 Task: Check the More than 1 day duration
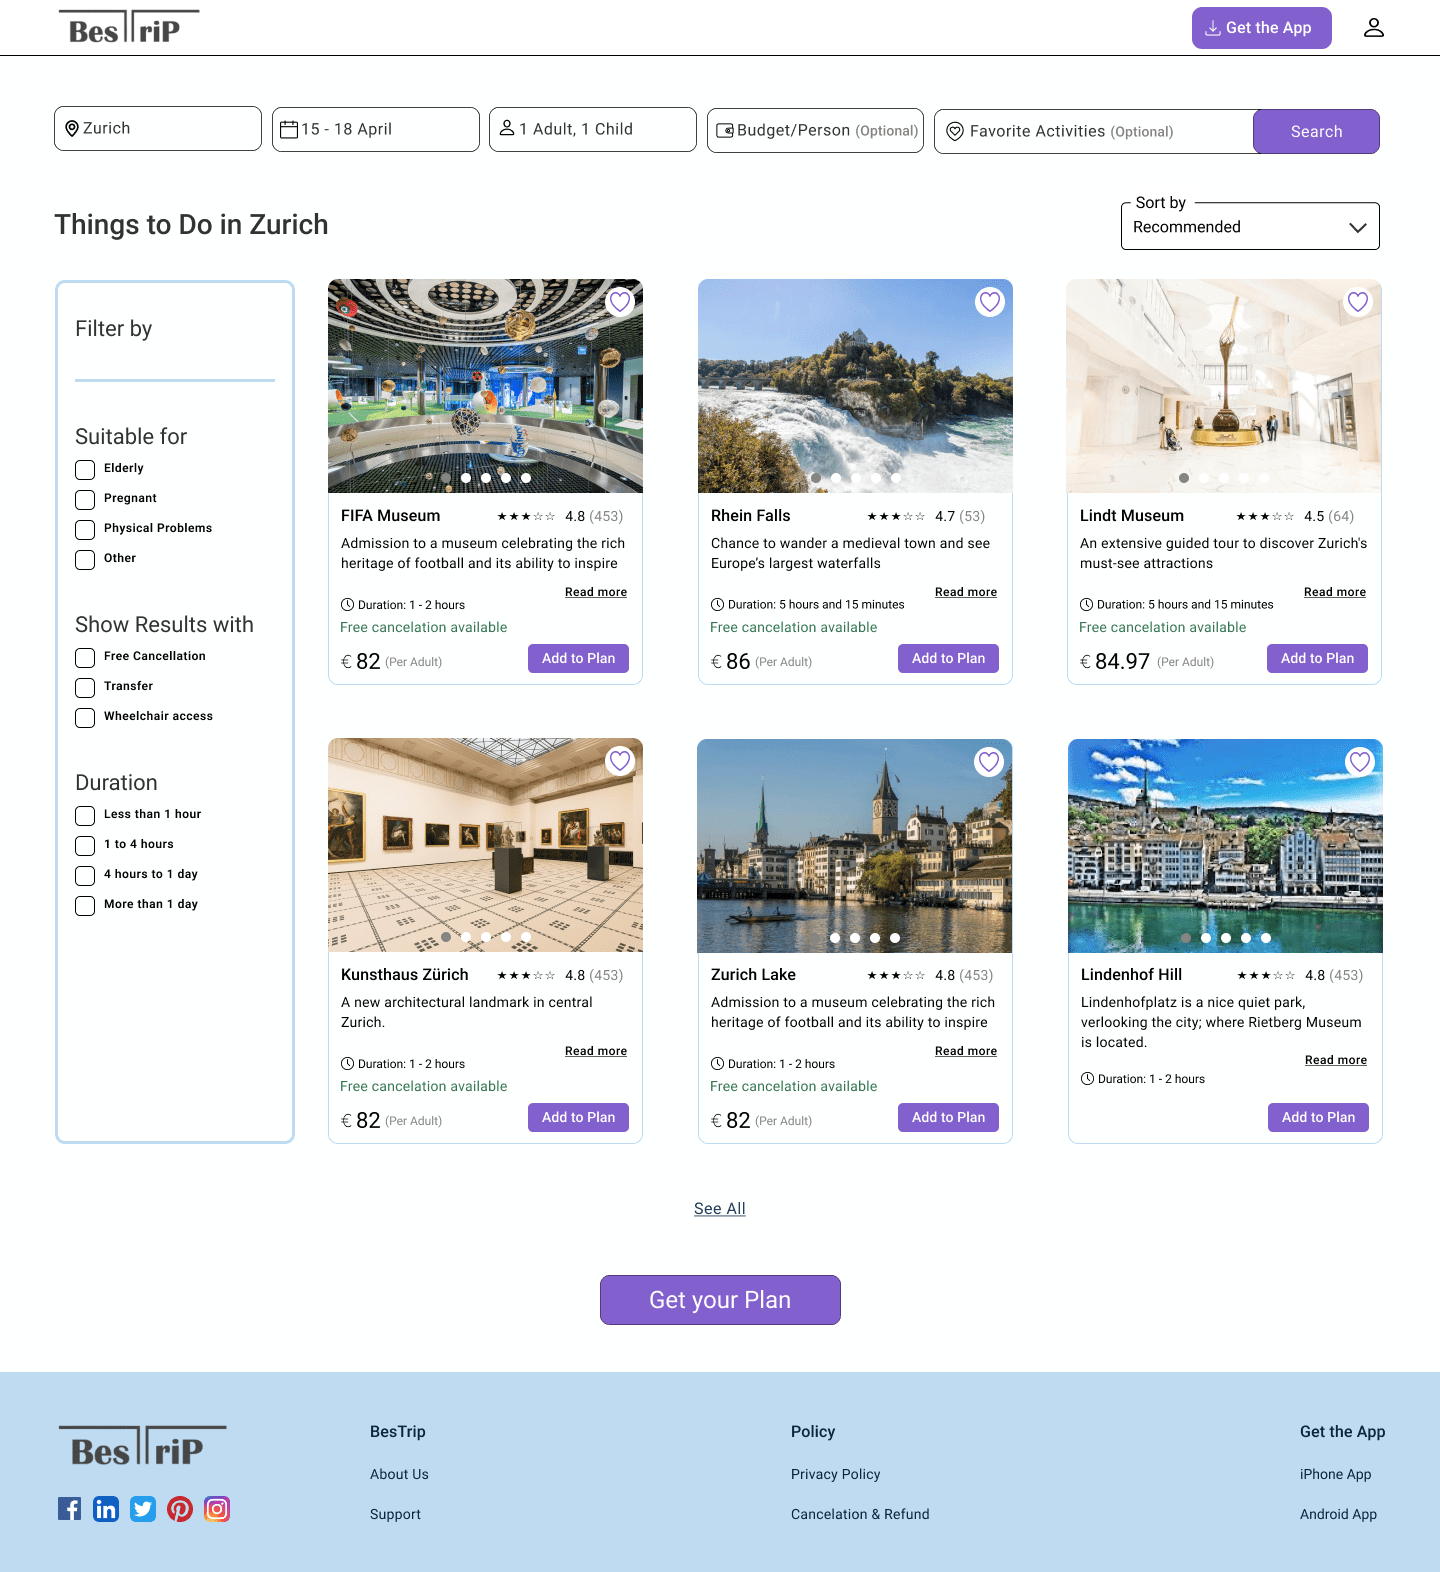(x=85, y=906)
